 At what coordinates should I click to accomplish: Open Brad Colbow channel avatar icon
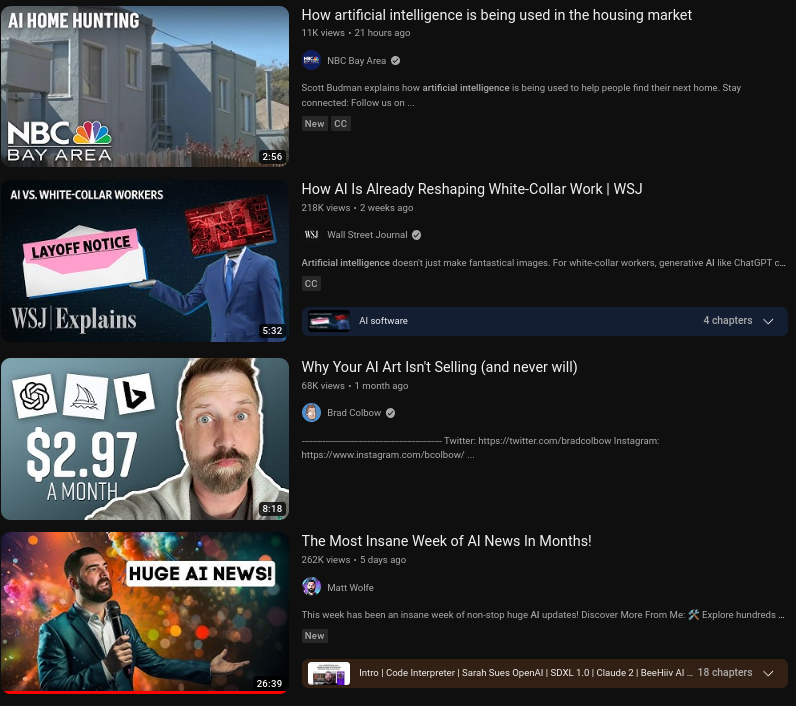pos(311,413)
